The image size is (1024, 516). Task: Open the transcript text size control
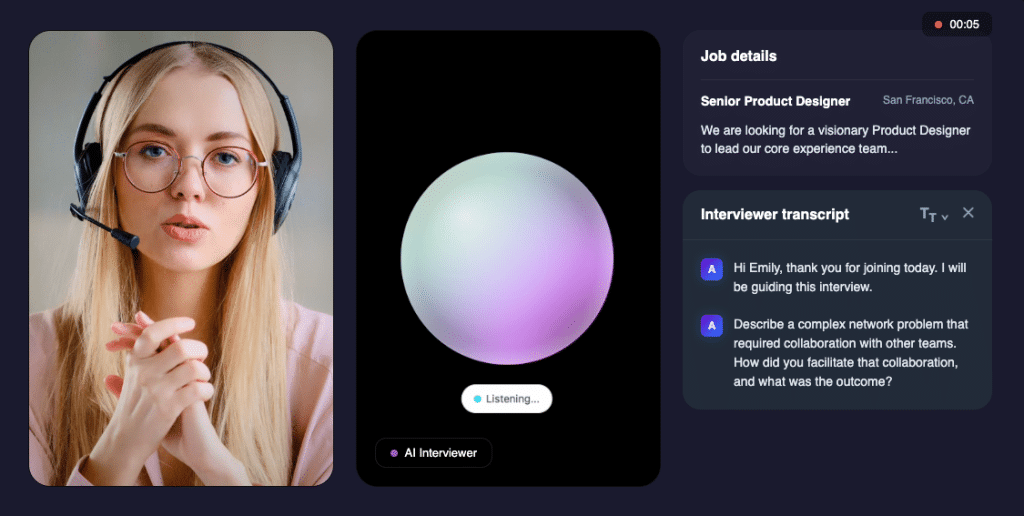(928, 215)
